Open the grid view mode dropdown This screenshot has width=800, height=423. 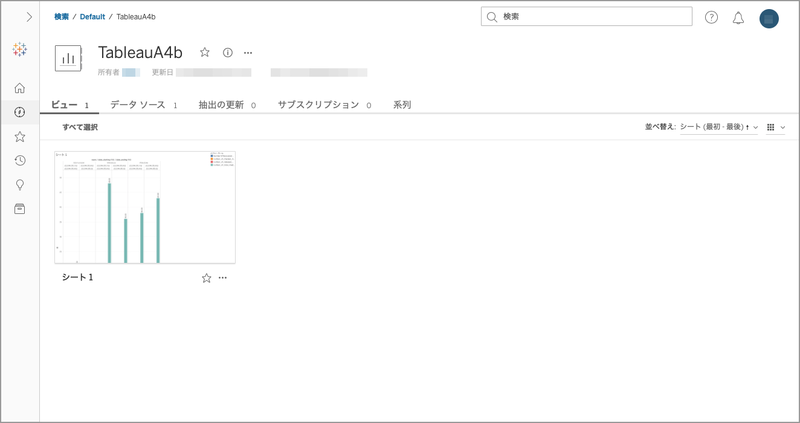tap(776, 127)
